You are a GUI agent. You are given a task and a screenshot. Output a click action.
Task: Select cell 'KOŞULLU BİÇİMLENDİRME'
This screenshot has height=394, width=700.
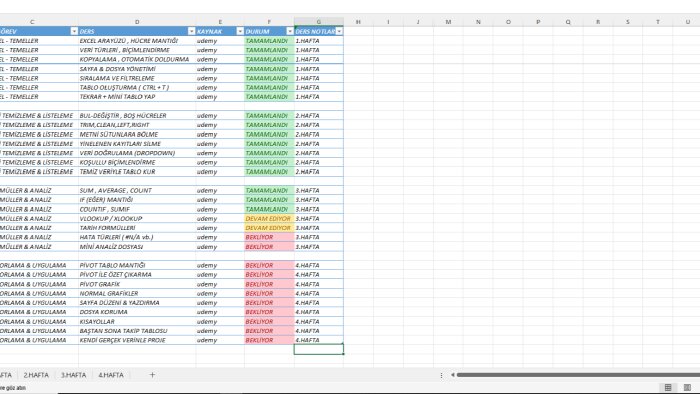[137, 162]
